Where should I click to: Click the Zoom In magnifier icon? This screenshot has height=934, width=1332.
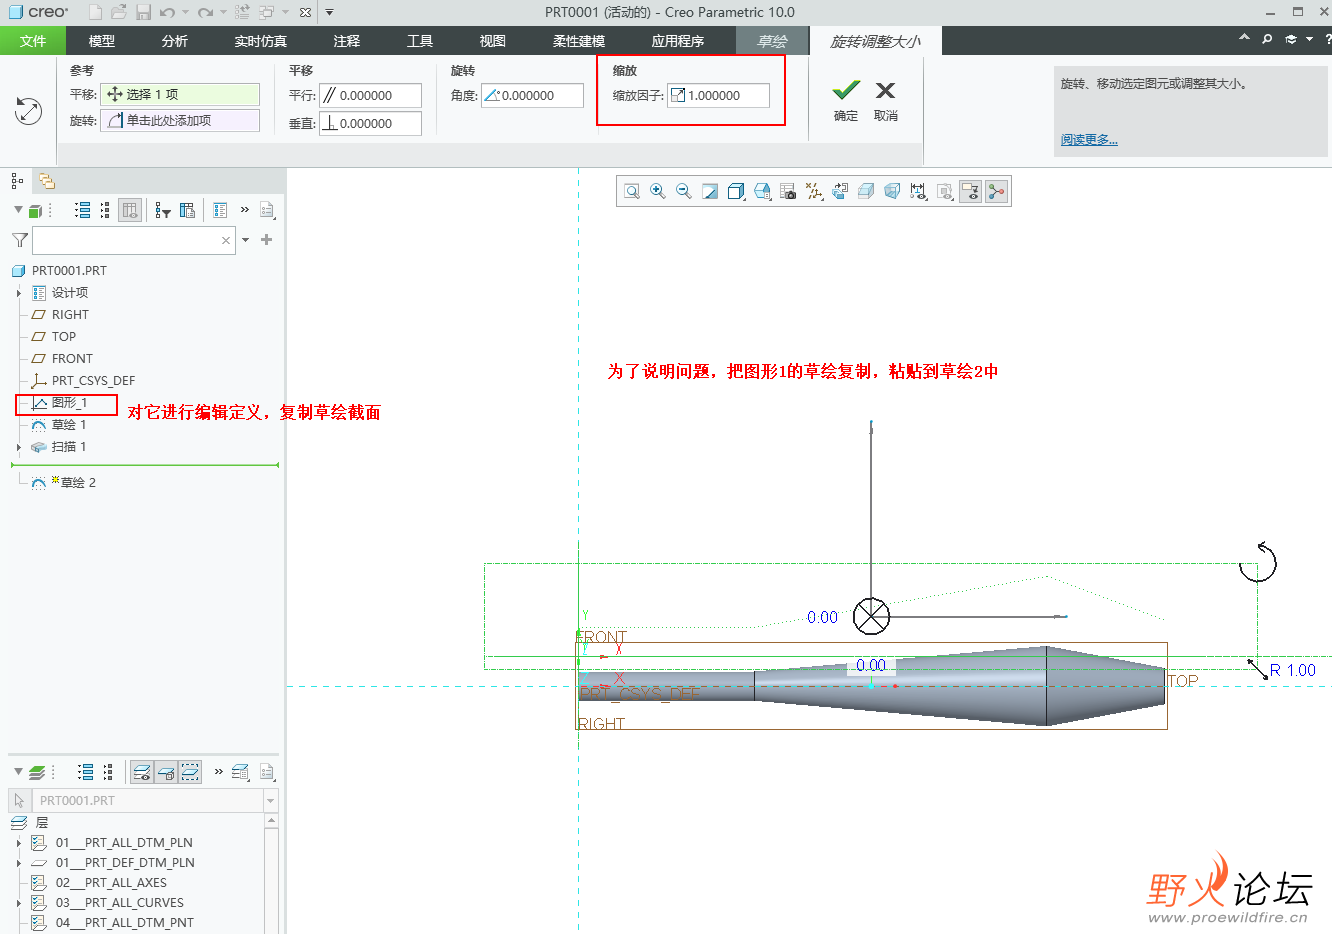(x=658, y=191)
